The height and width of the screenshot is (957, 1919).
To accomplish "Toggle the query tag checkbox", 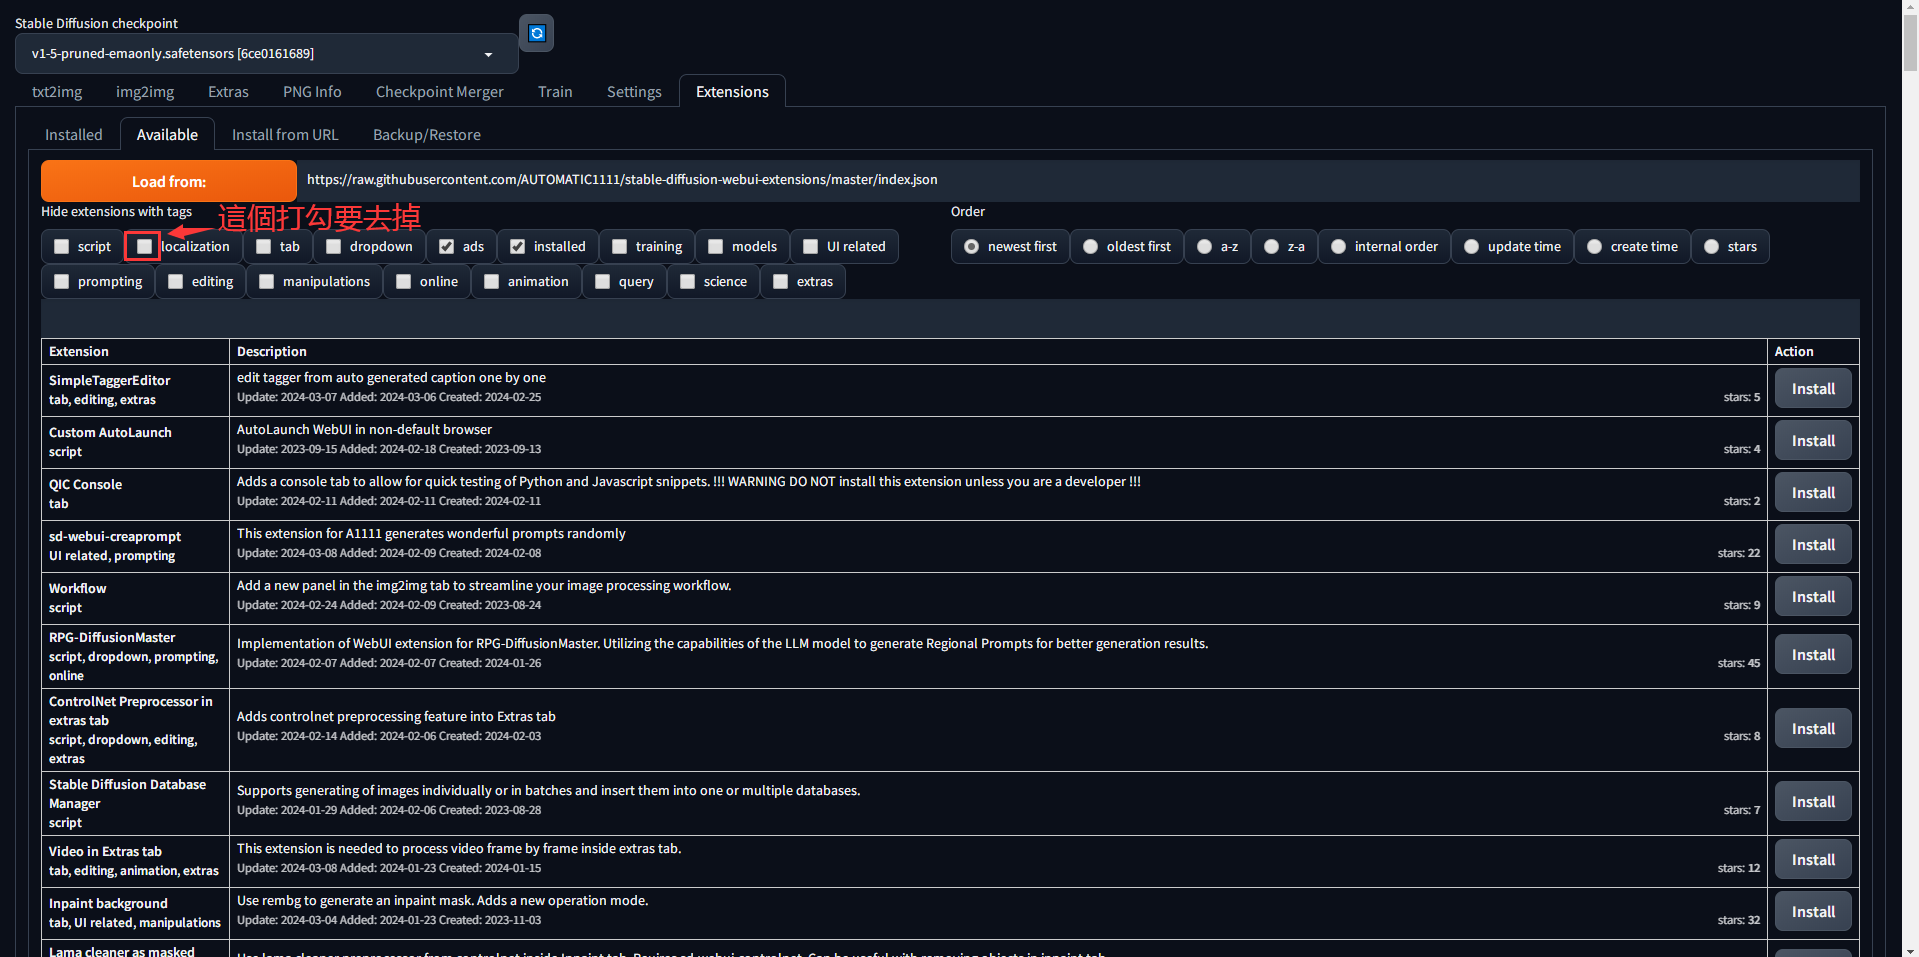I will tap(603, 281).
